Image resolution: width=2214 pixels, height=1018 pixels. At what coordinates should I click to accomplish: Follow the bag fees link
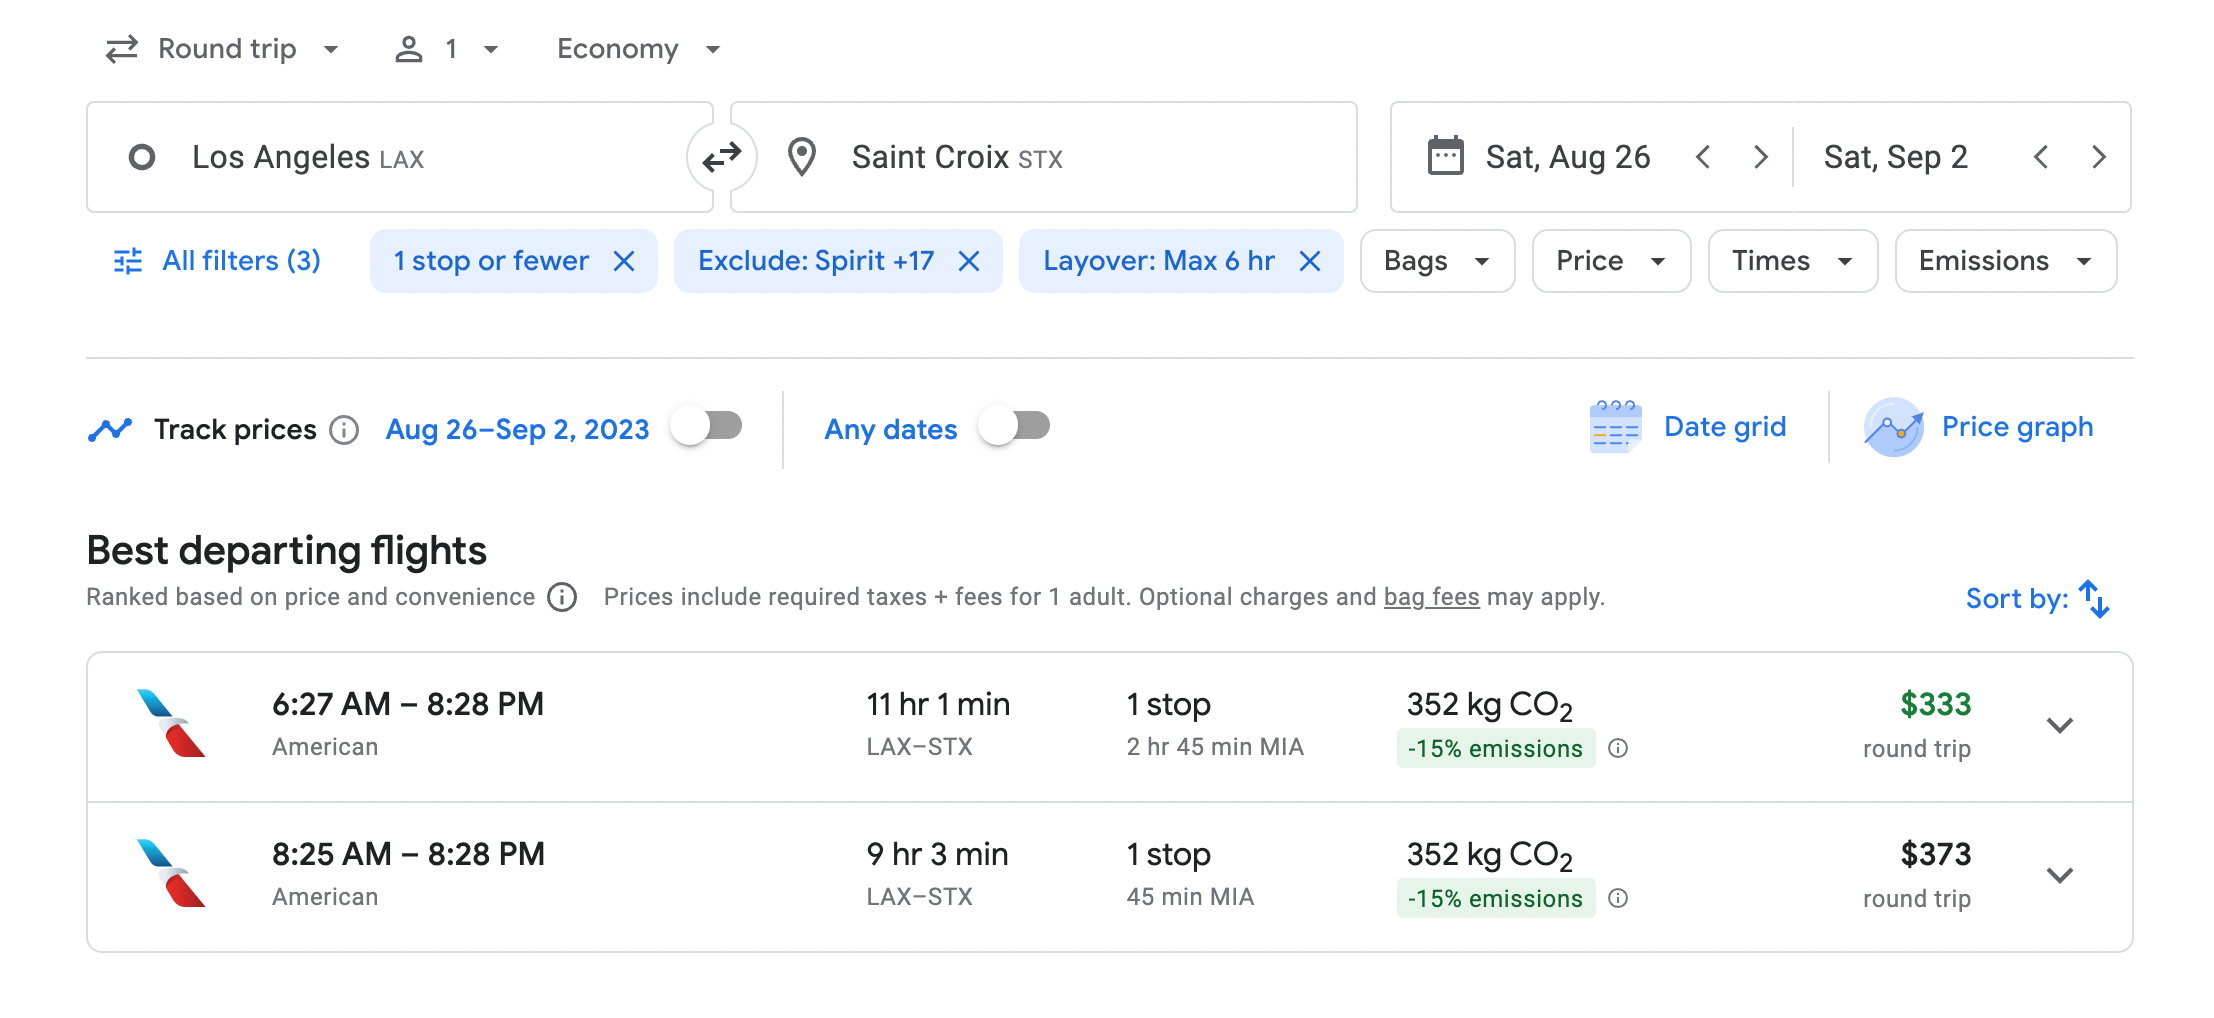tap(1431, 597)
